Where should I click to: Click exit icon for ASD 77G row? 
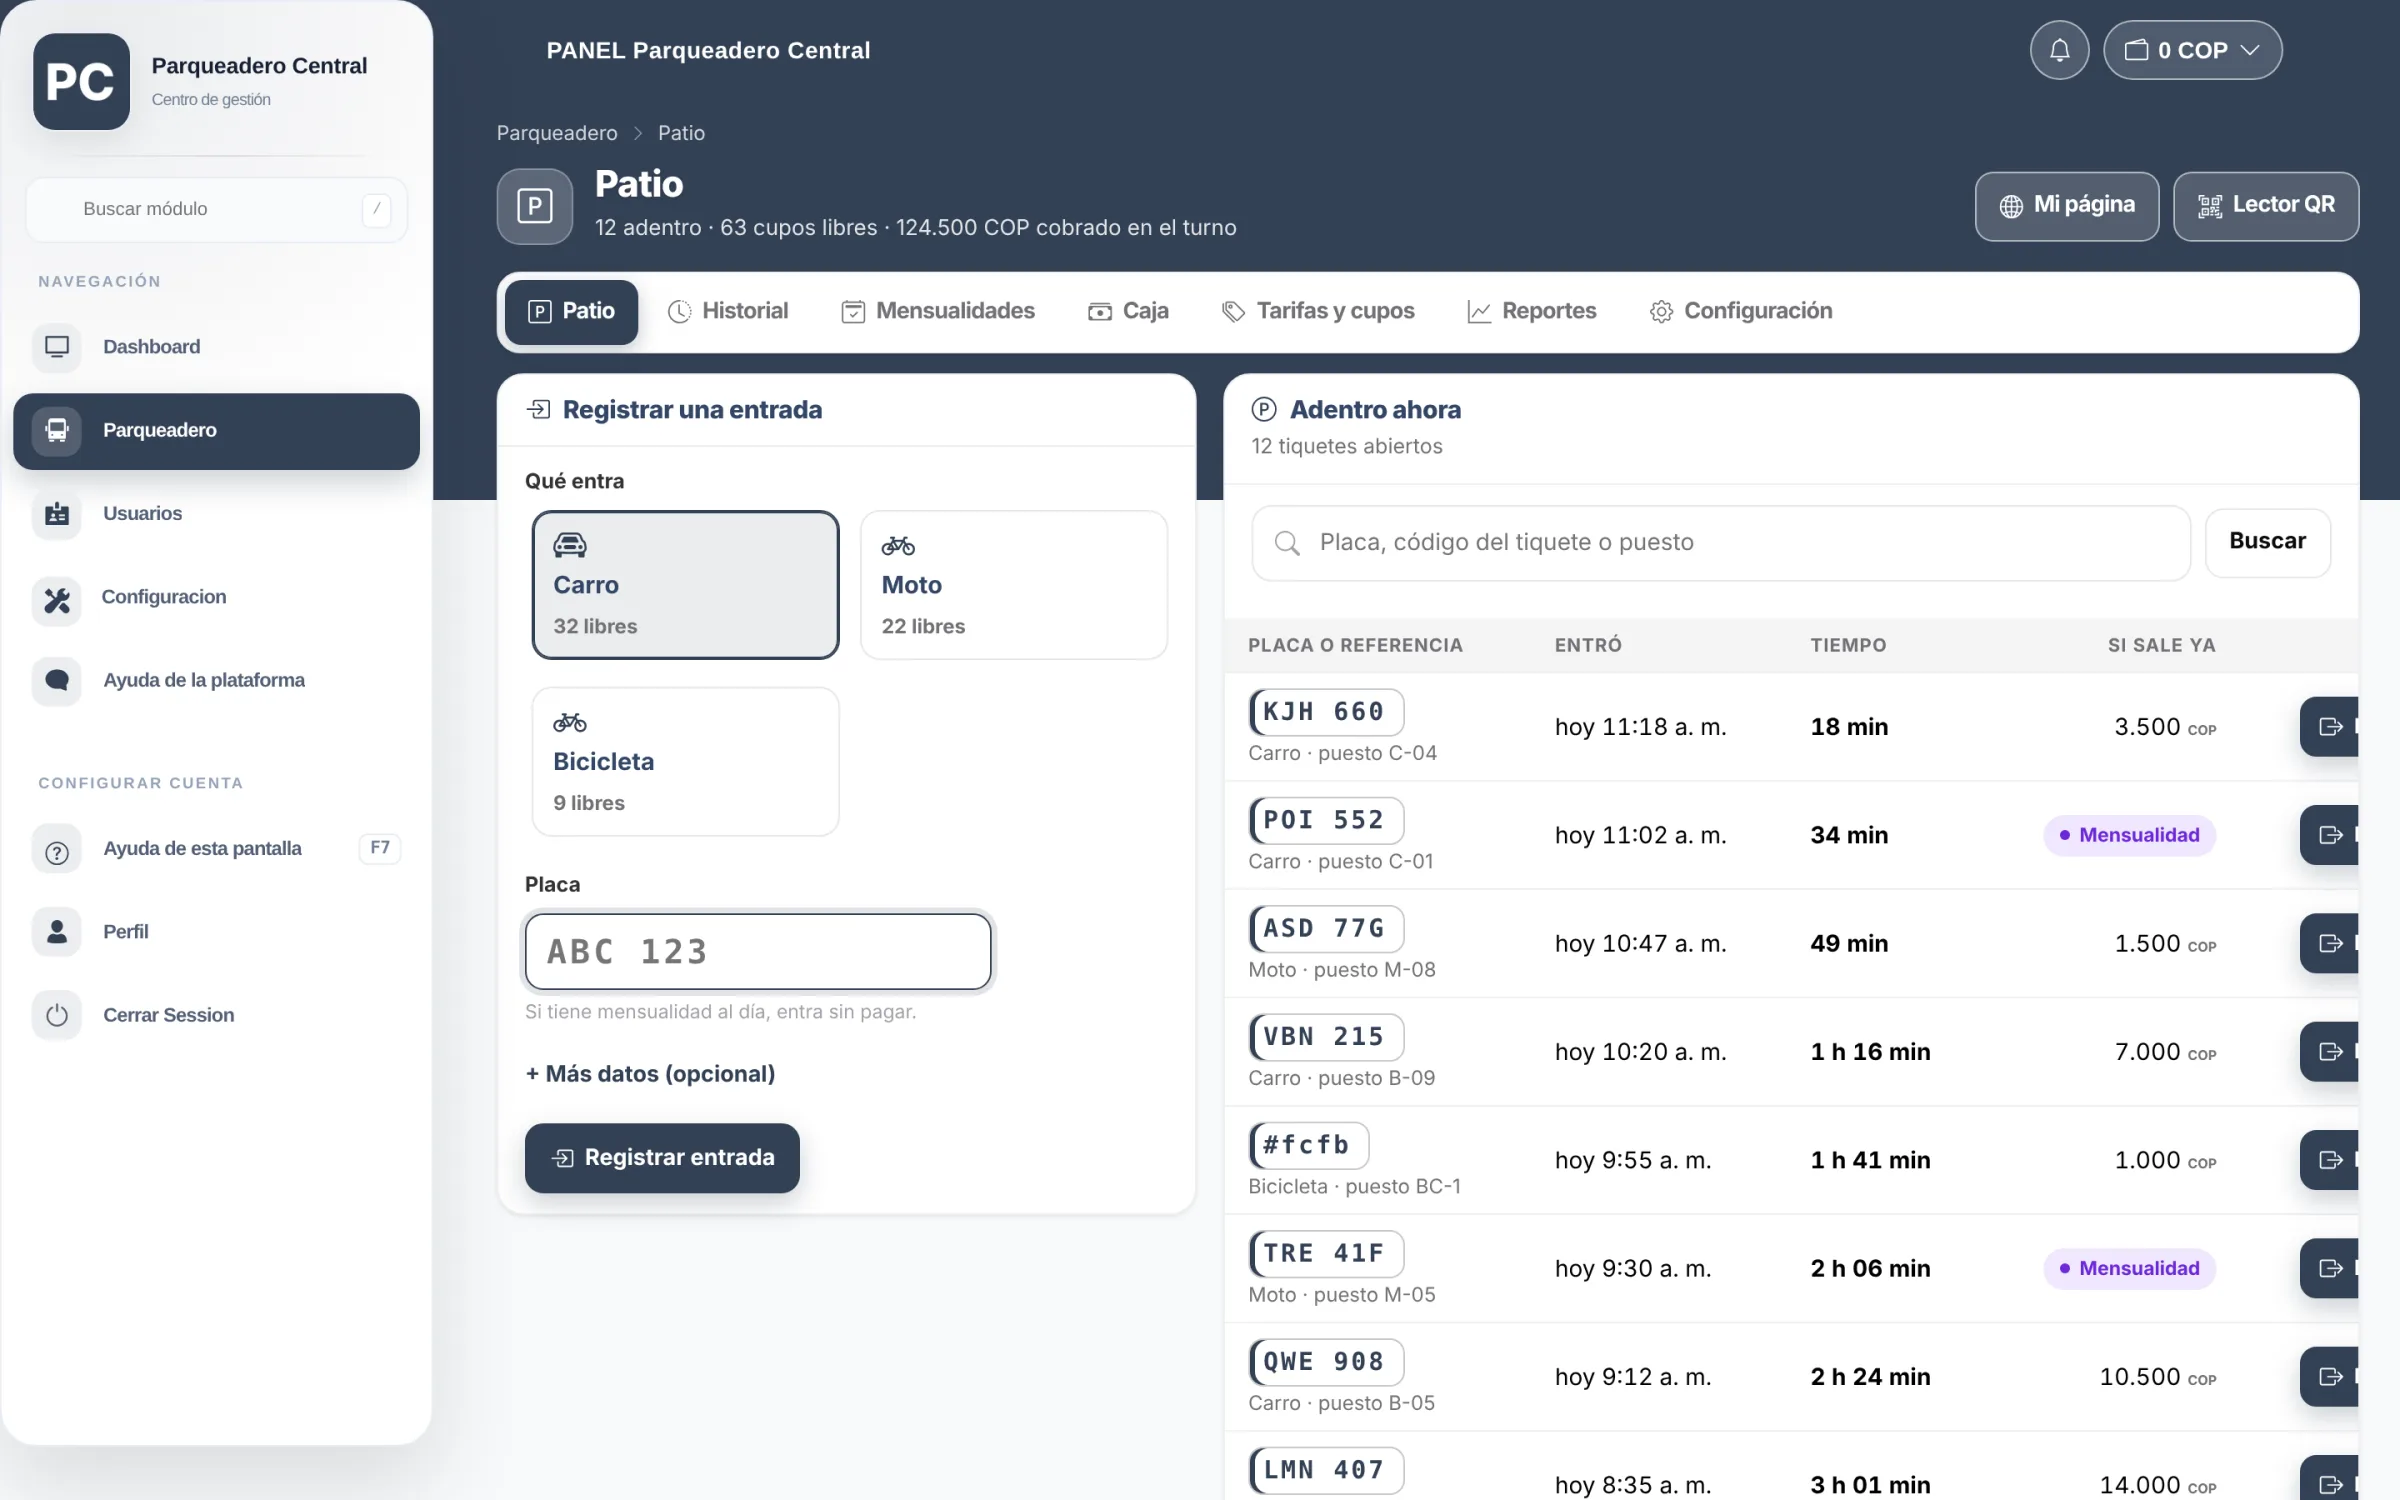(2330, 944)
